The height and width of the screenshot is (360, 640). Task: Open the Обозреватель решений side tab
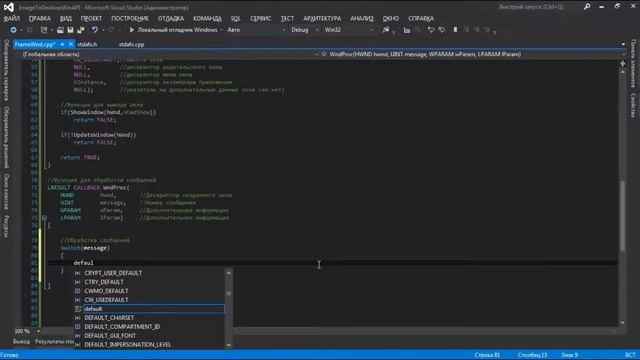pos(6,137)
